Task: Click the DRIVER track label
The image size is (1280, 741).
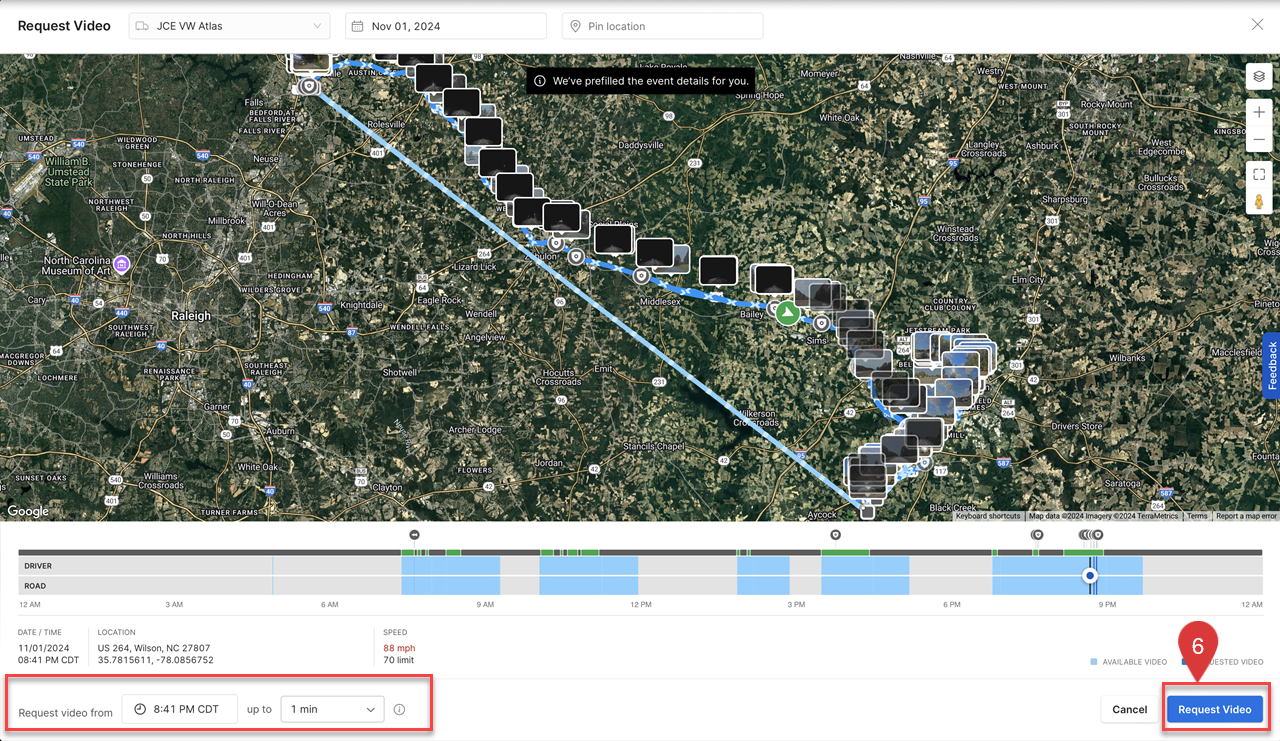Action: click(x=36, y=566)
